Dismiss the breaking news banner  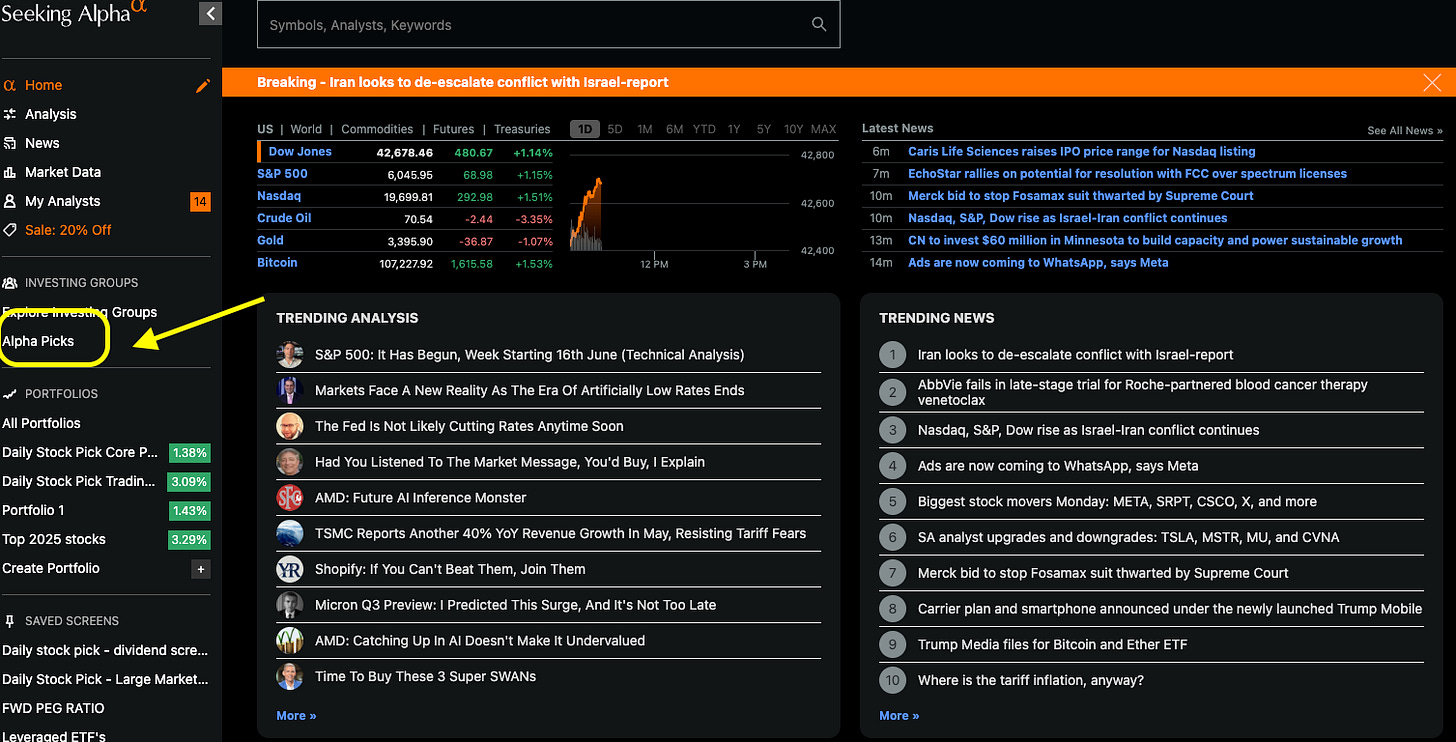(x=1432, y=82)
